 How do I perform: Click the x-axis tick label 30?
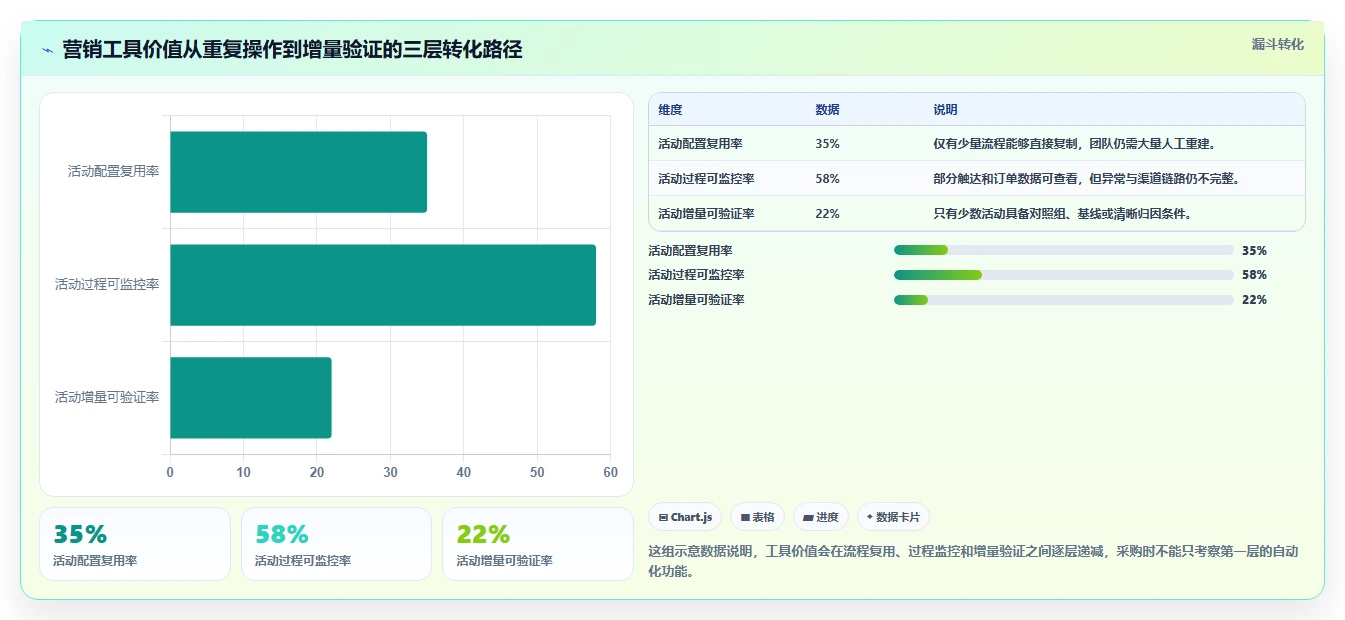pos(390,472)
